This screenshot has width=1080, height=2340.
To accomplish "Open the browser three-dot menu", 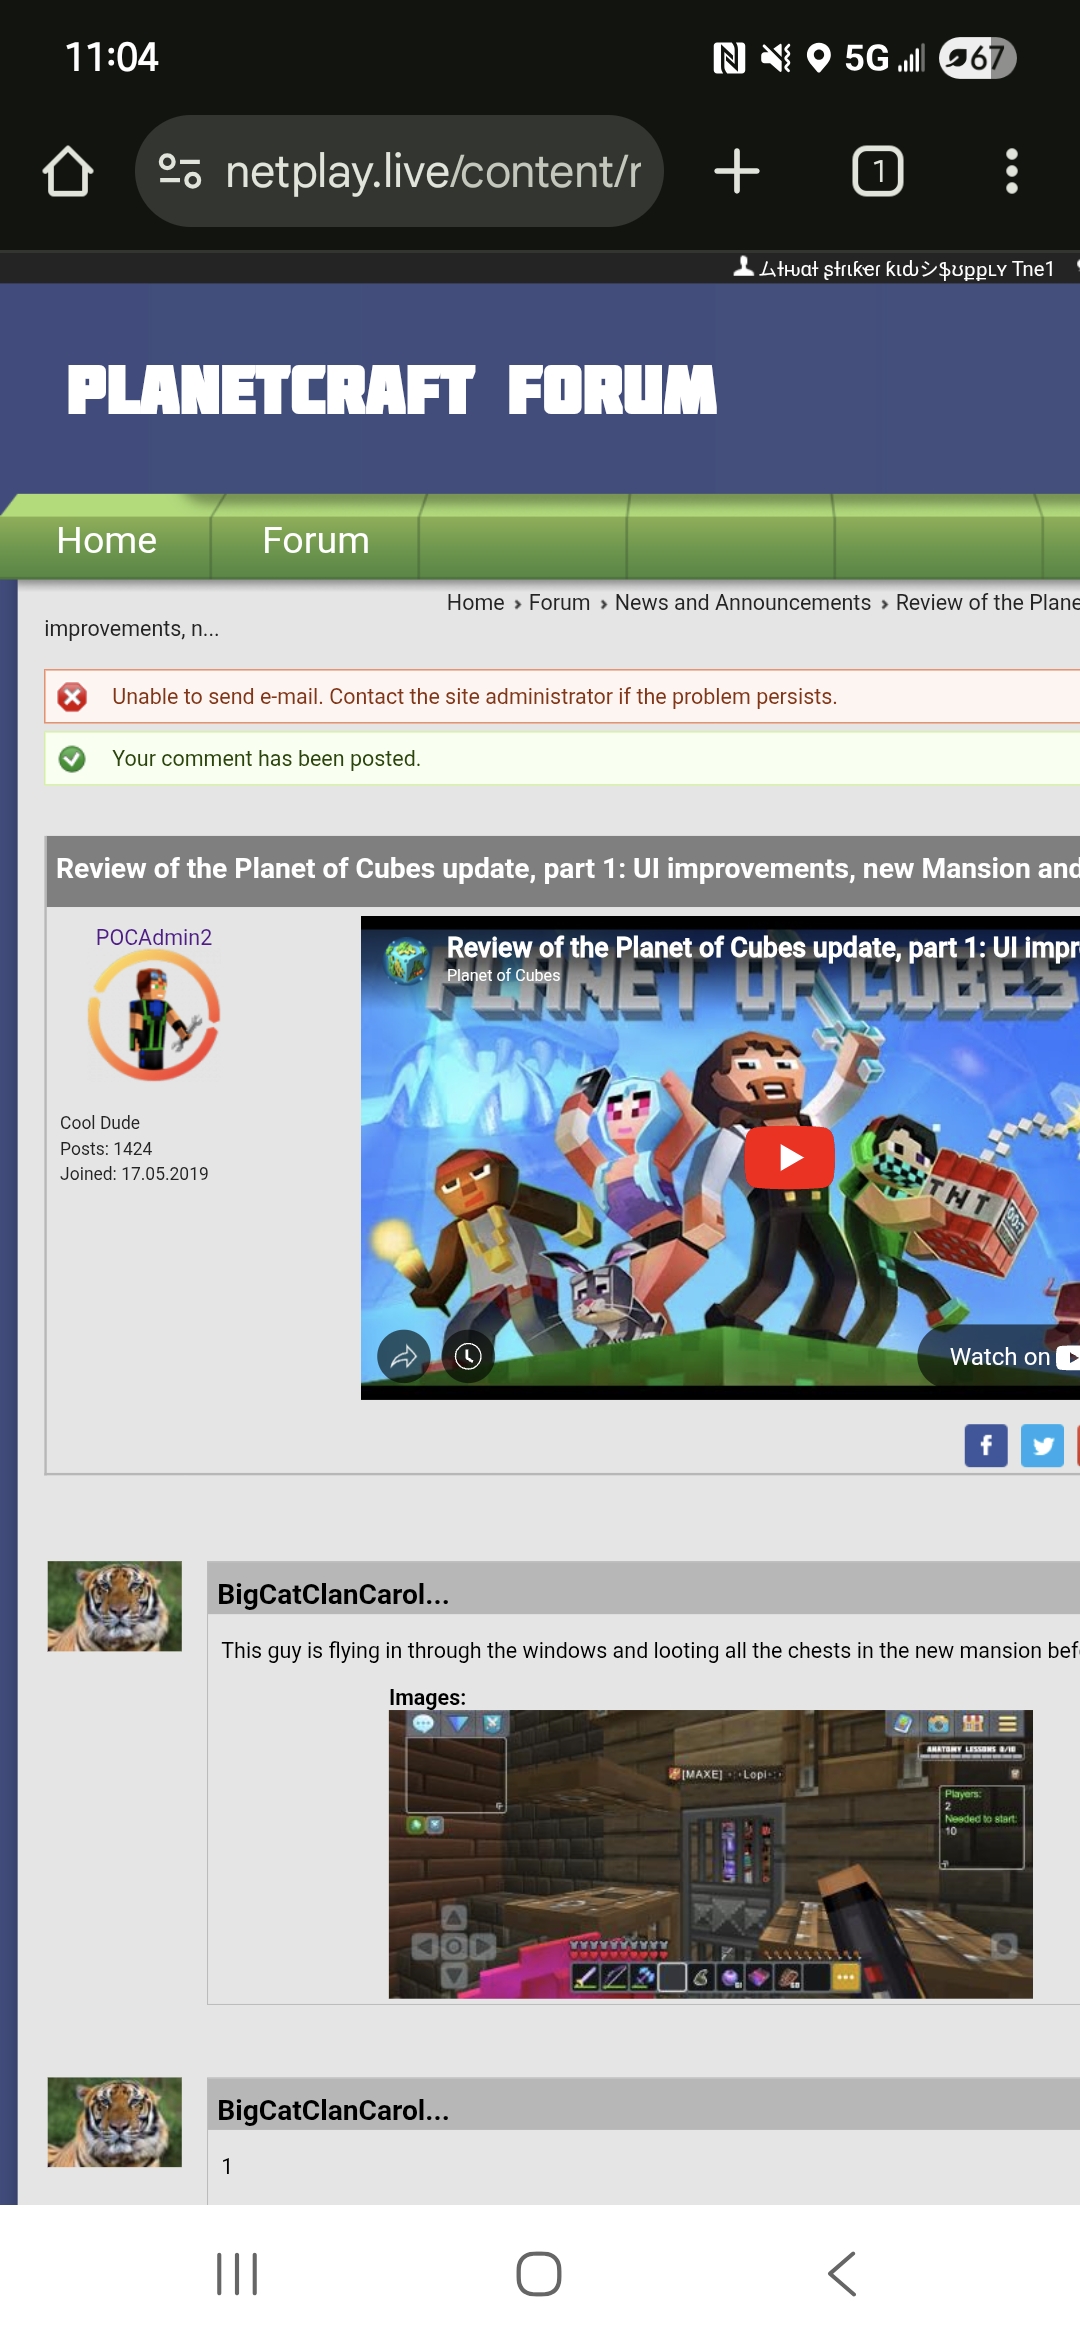I will (1011, 171).
